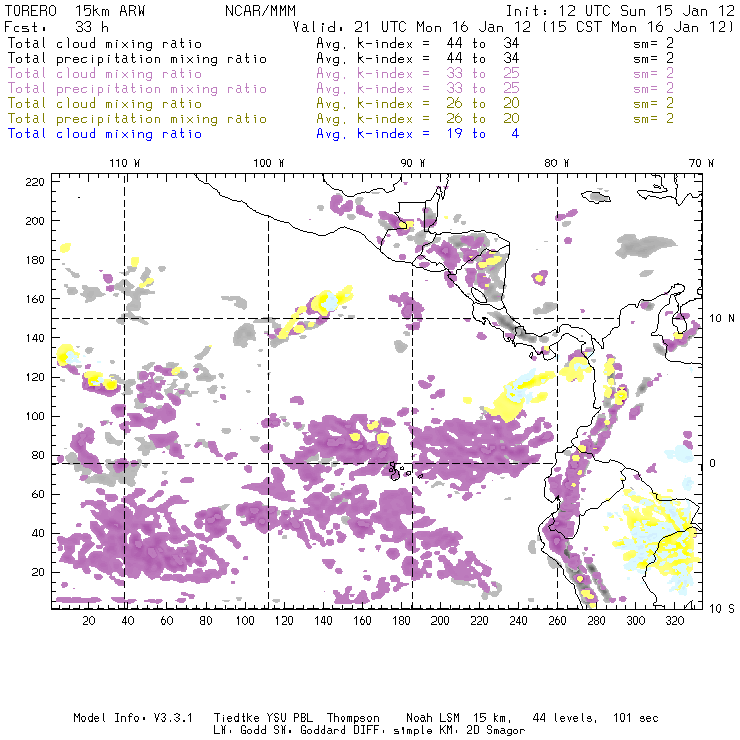Click the '100 W' longitude label

pyautogui.click(x=269, y=163)
